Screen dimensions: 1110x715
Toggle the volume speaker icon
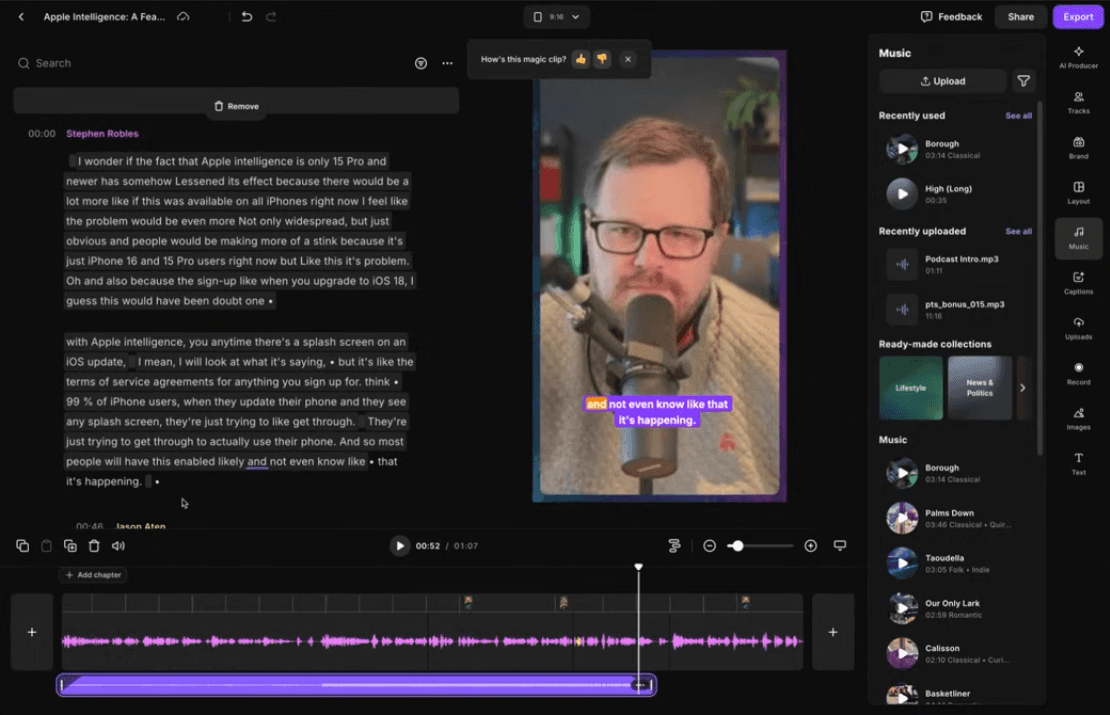(x=118, y=546)
